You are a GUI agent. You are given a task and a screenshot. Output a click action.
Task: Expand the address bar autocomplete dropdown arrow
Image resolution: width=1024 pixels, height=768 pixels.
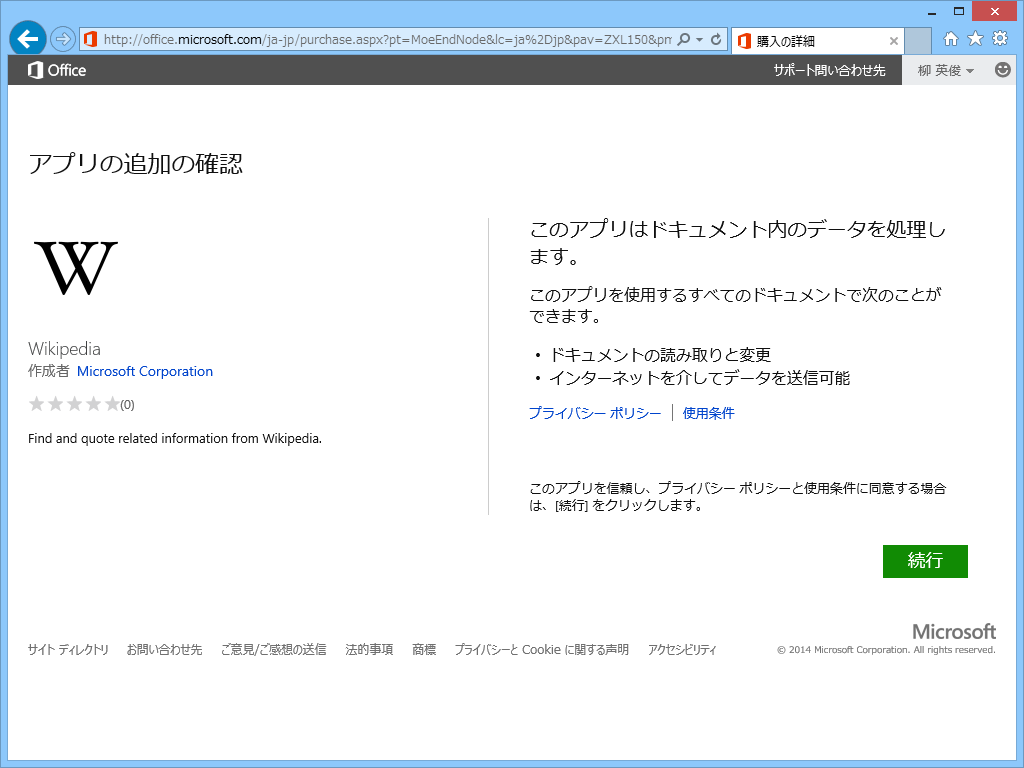tap(699, 39)
